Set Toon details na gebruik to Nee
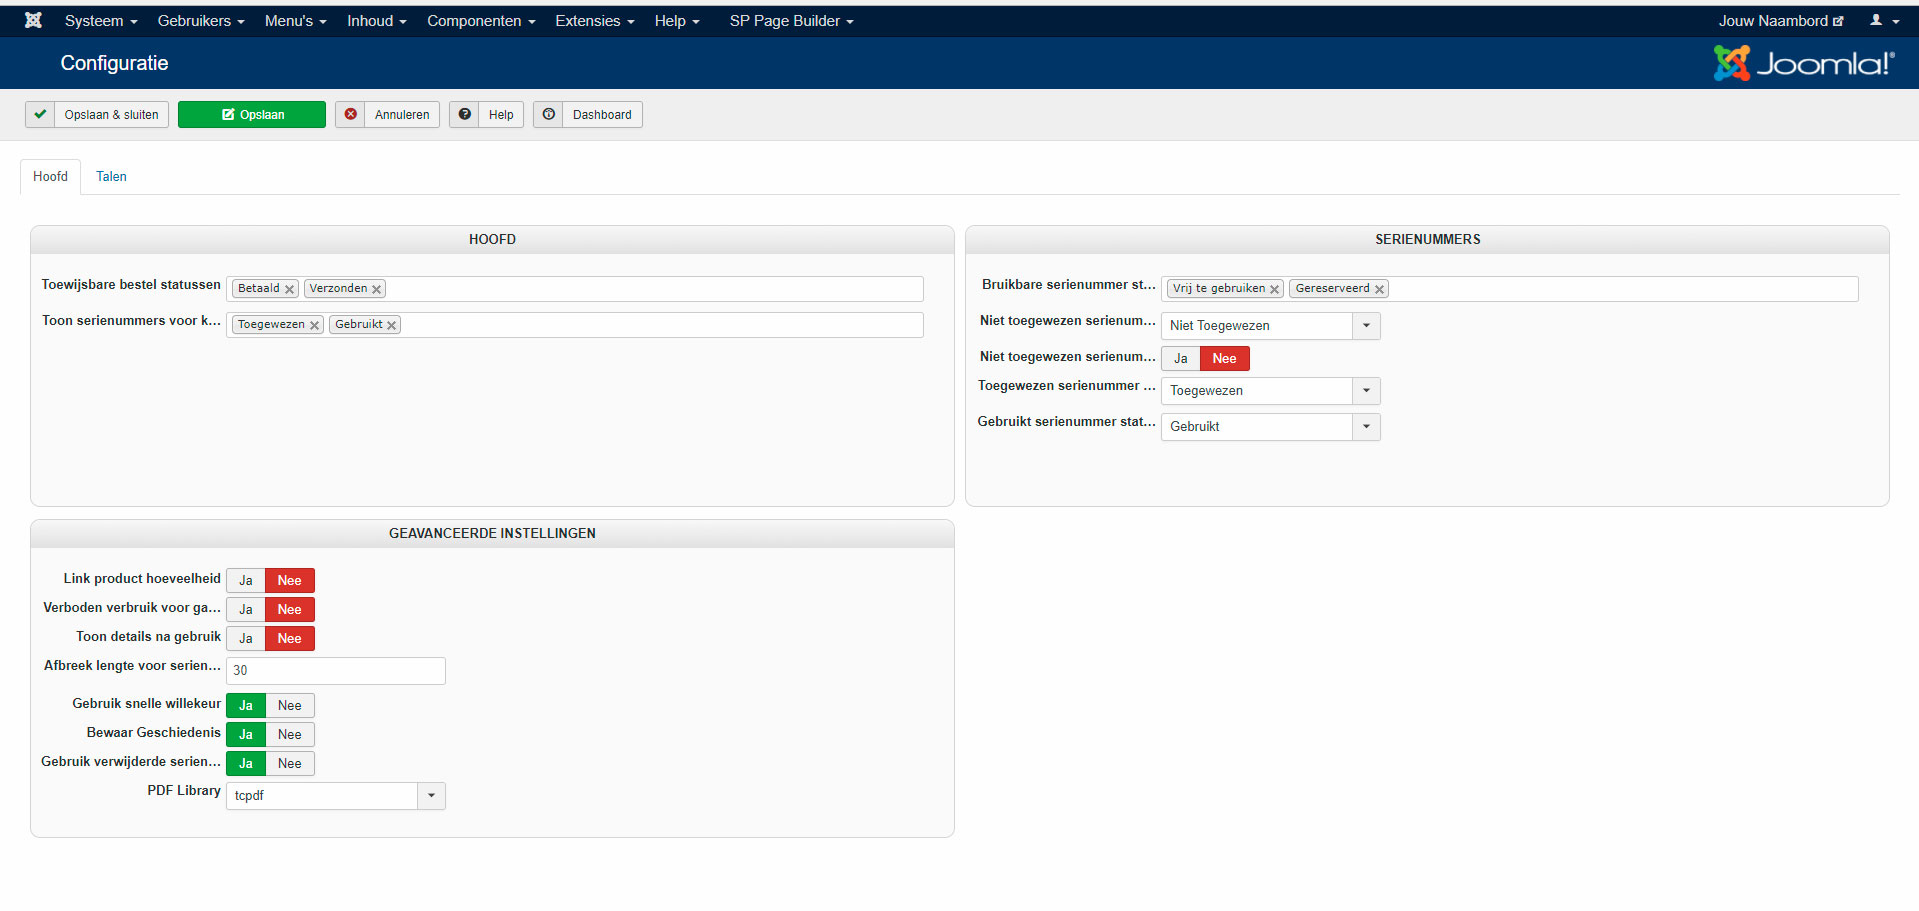Viewport: 1919px width, 911px height. 290,638
